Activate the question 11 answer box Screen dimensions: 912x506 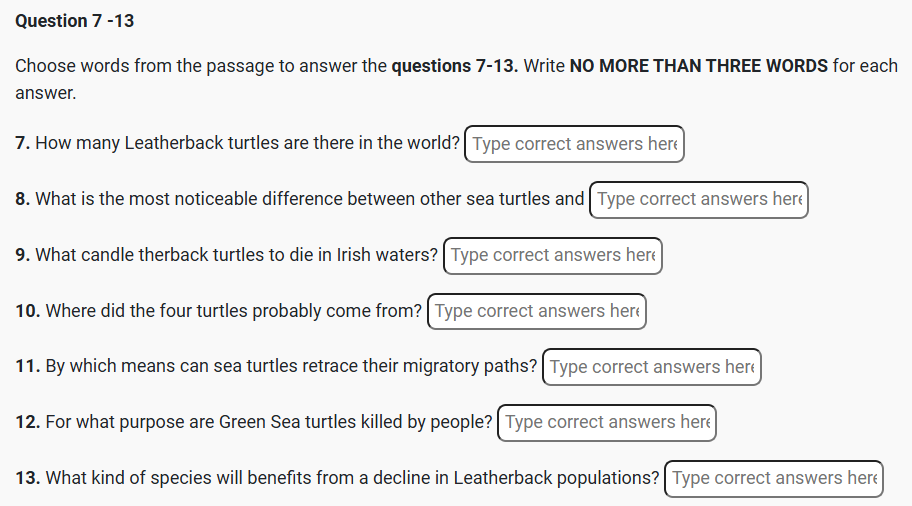point(651,367)
